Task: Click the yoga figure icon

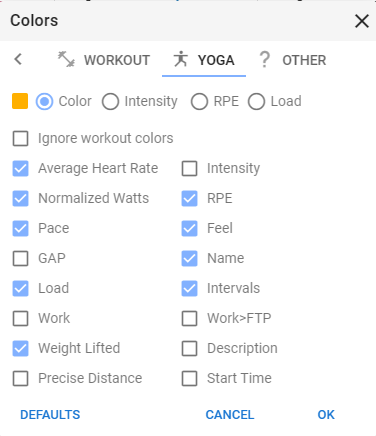Action: pyautogui.click(x=180, y=59)
